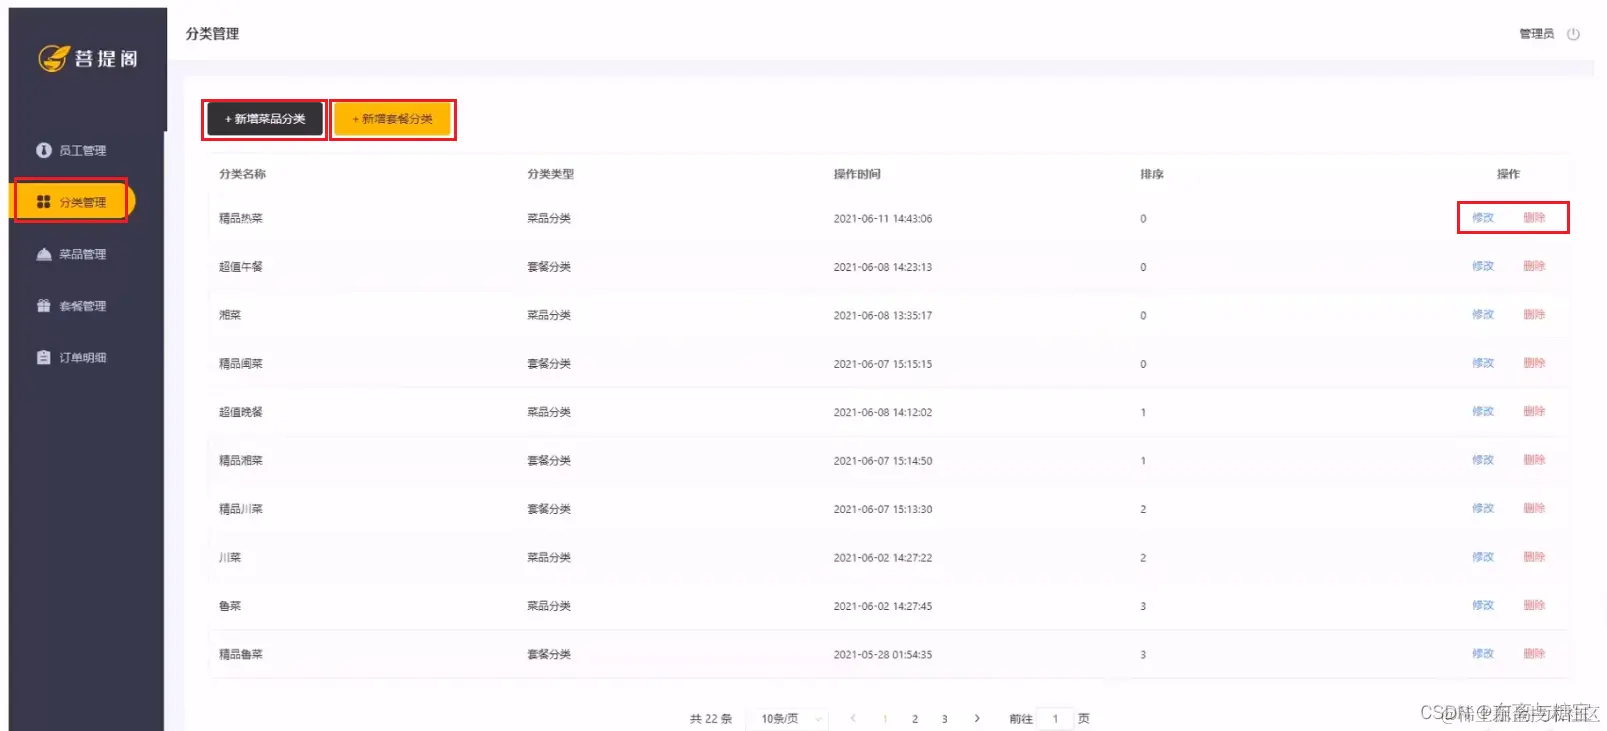The width and height of the screenshot is (1607, 731).
Task: Remove the 精品湘菜 category with 删除
Action: click(x=1534, y=460)
